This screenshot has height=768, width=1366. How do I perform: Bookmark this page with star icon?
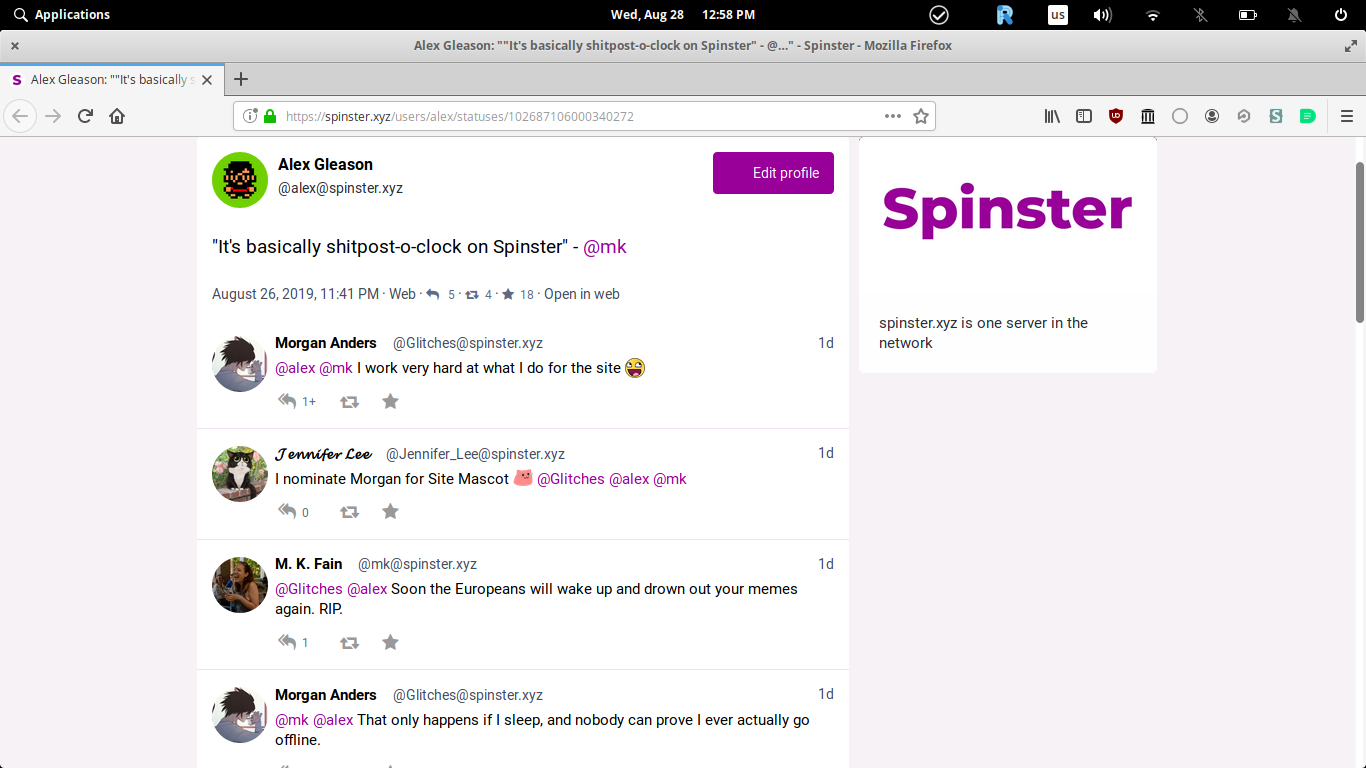point(921,116)
